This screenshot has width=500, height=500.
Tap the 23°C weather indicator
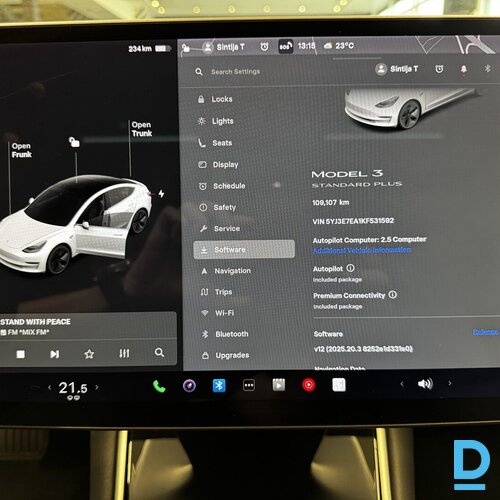[x=339, y=46]
